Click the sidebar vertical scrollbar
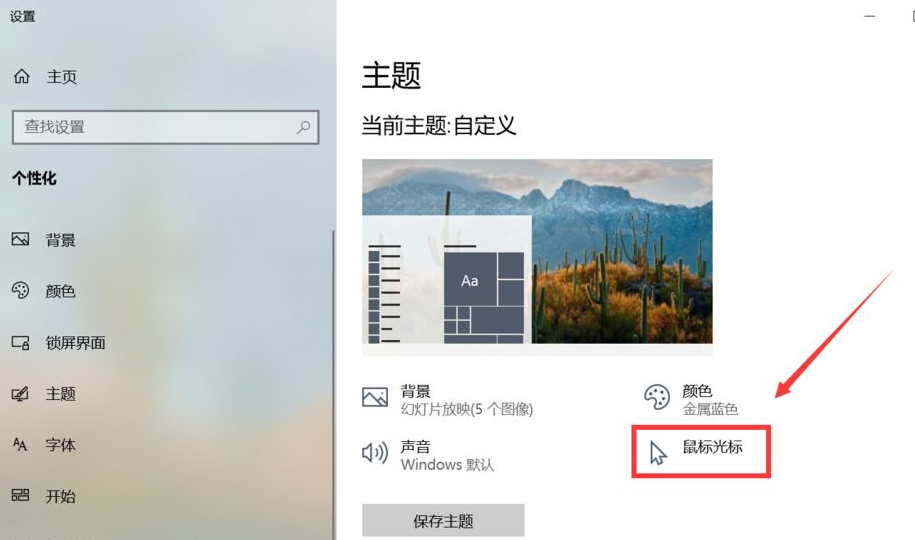This screenshot has height=540, width=915. 334,384
